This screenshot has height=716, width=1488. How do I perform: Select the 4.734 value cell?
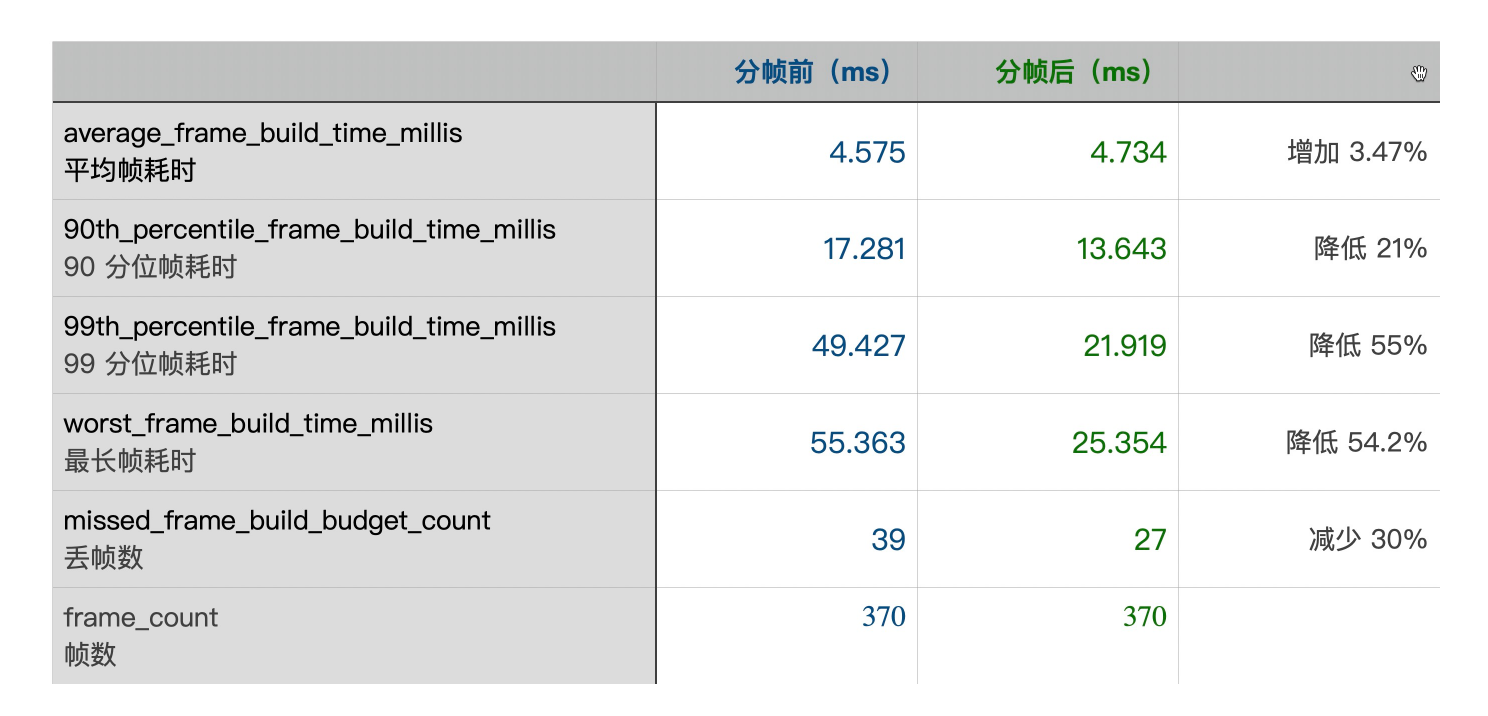[x=1128, y=152]
